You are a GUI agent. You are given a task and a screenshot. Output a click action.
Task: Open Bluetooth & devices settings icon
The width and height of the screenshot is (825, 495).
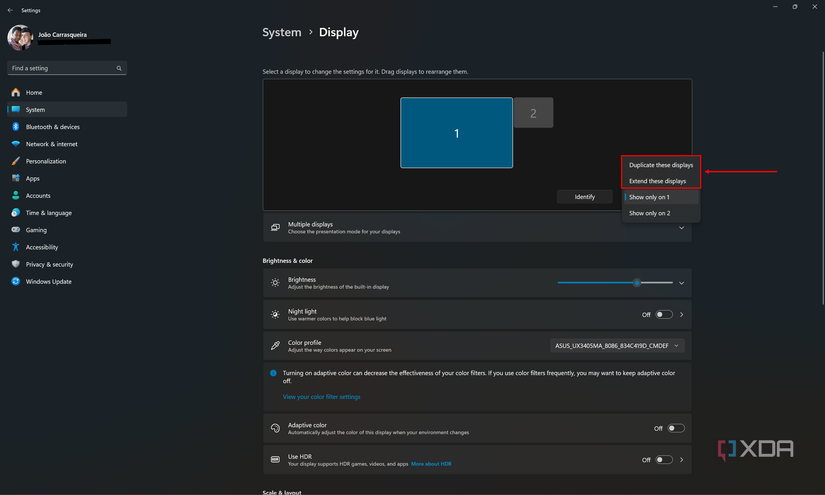[x=16, y=127]
